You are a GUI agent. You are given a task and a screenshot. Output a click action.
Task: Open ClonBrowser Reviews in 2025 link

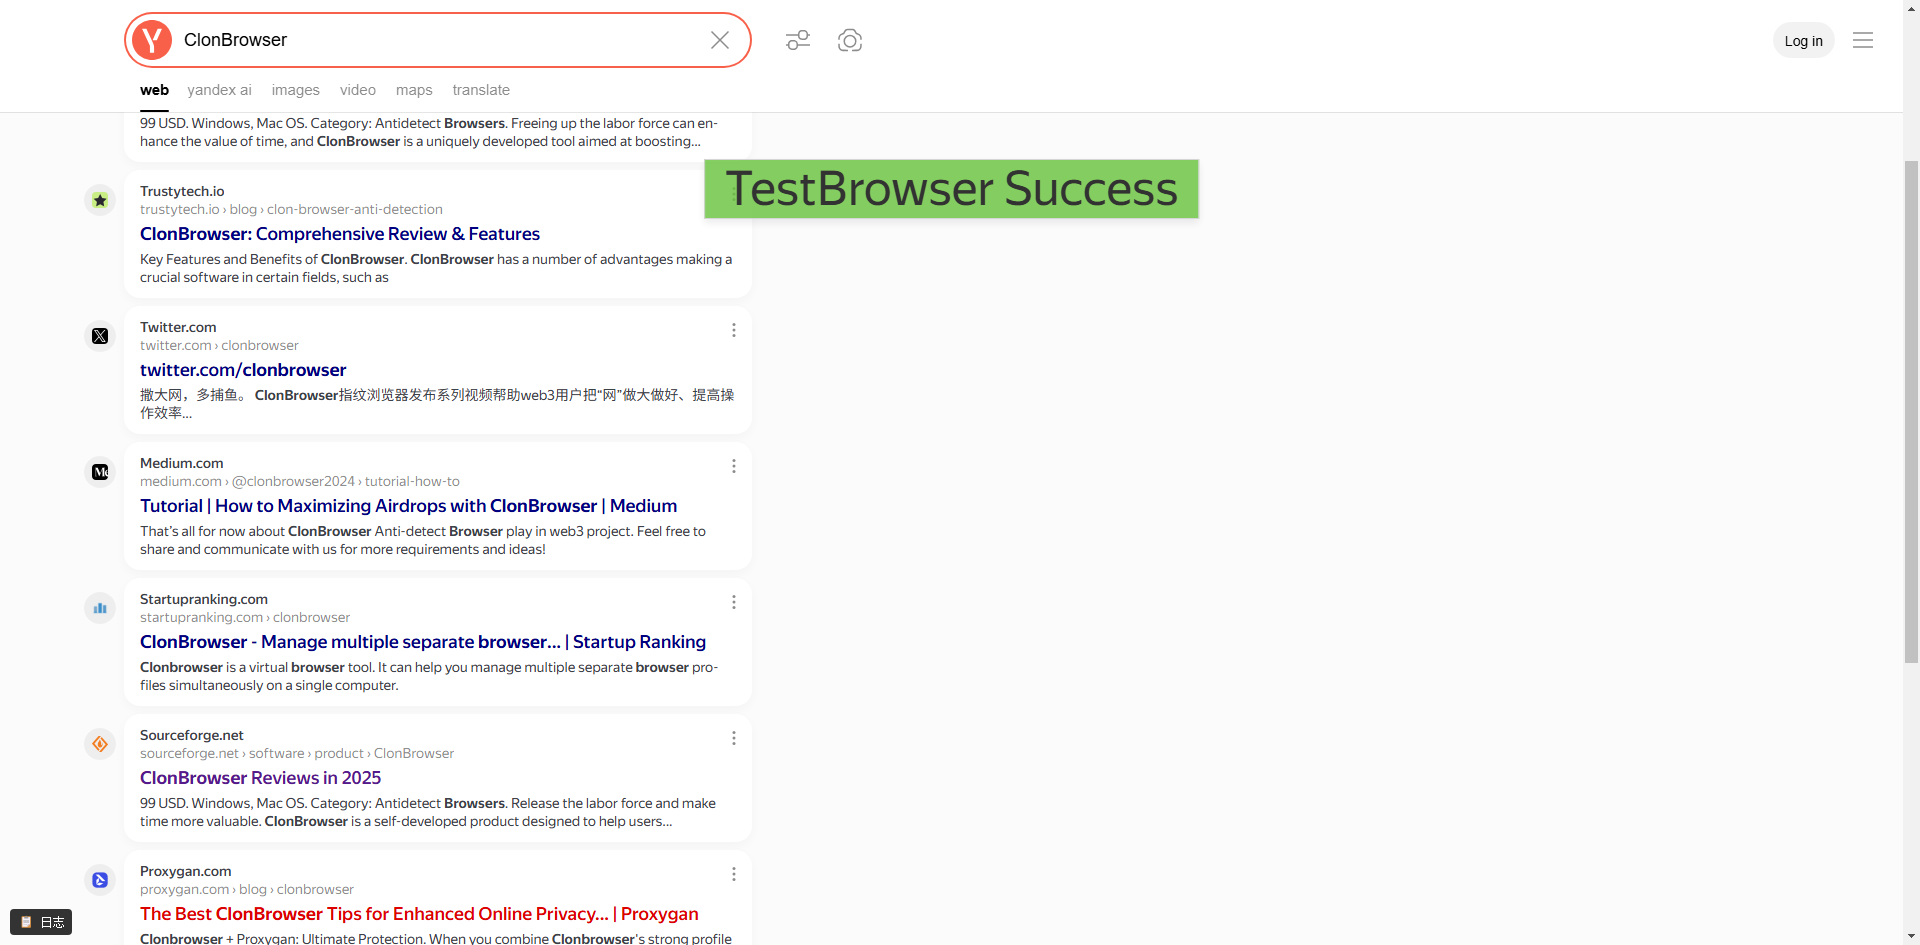pos(260,778)
